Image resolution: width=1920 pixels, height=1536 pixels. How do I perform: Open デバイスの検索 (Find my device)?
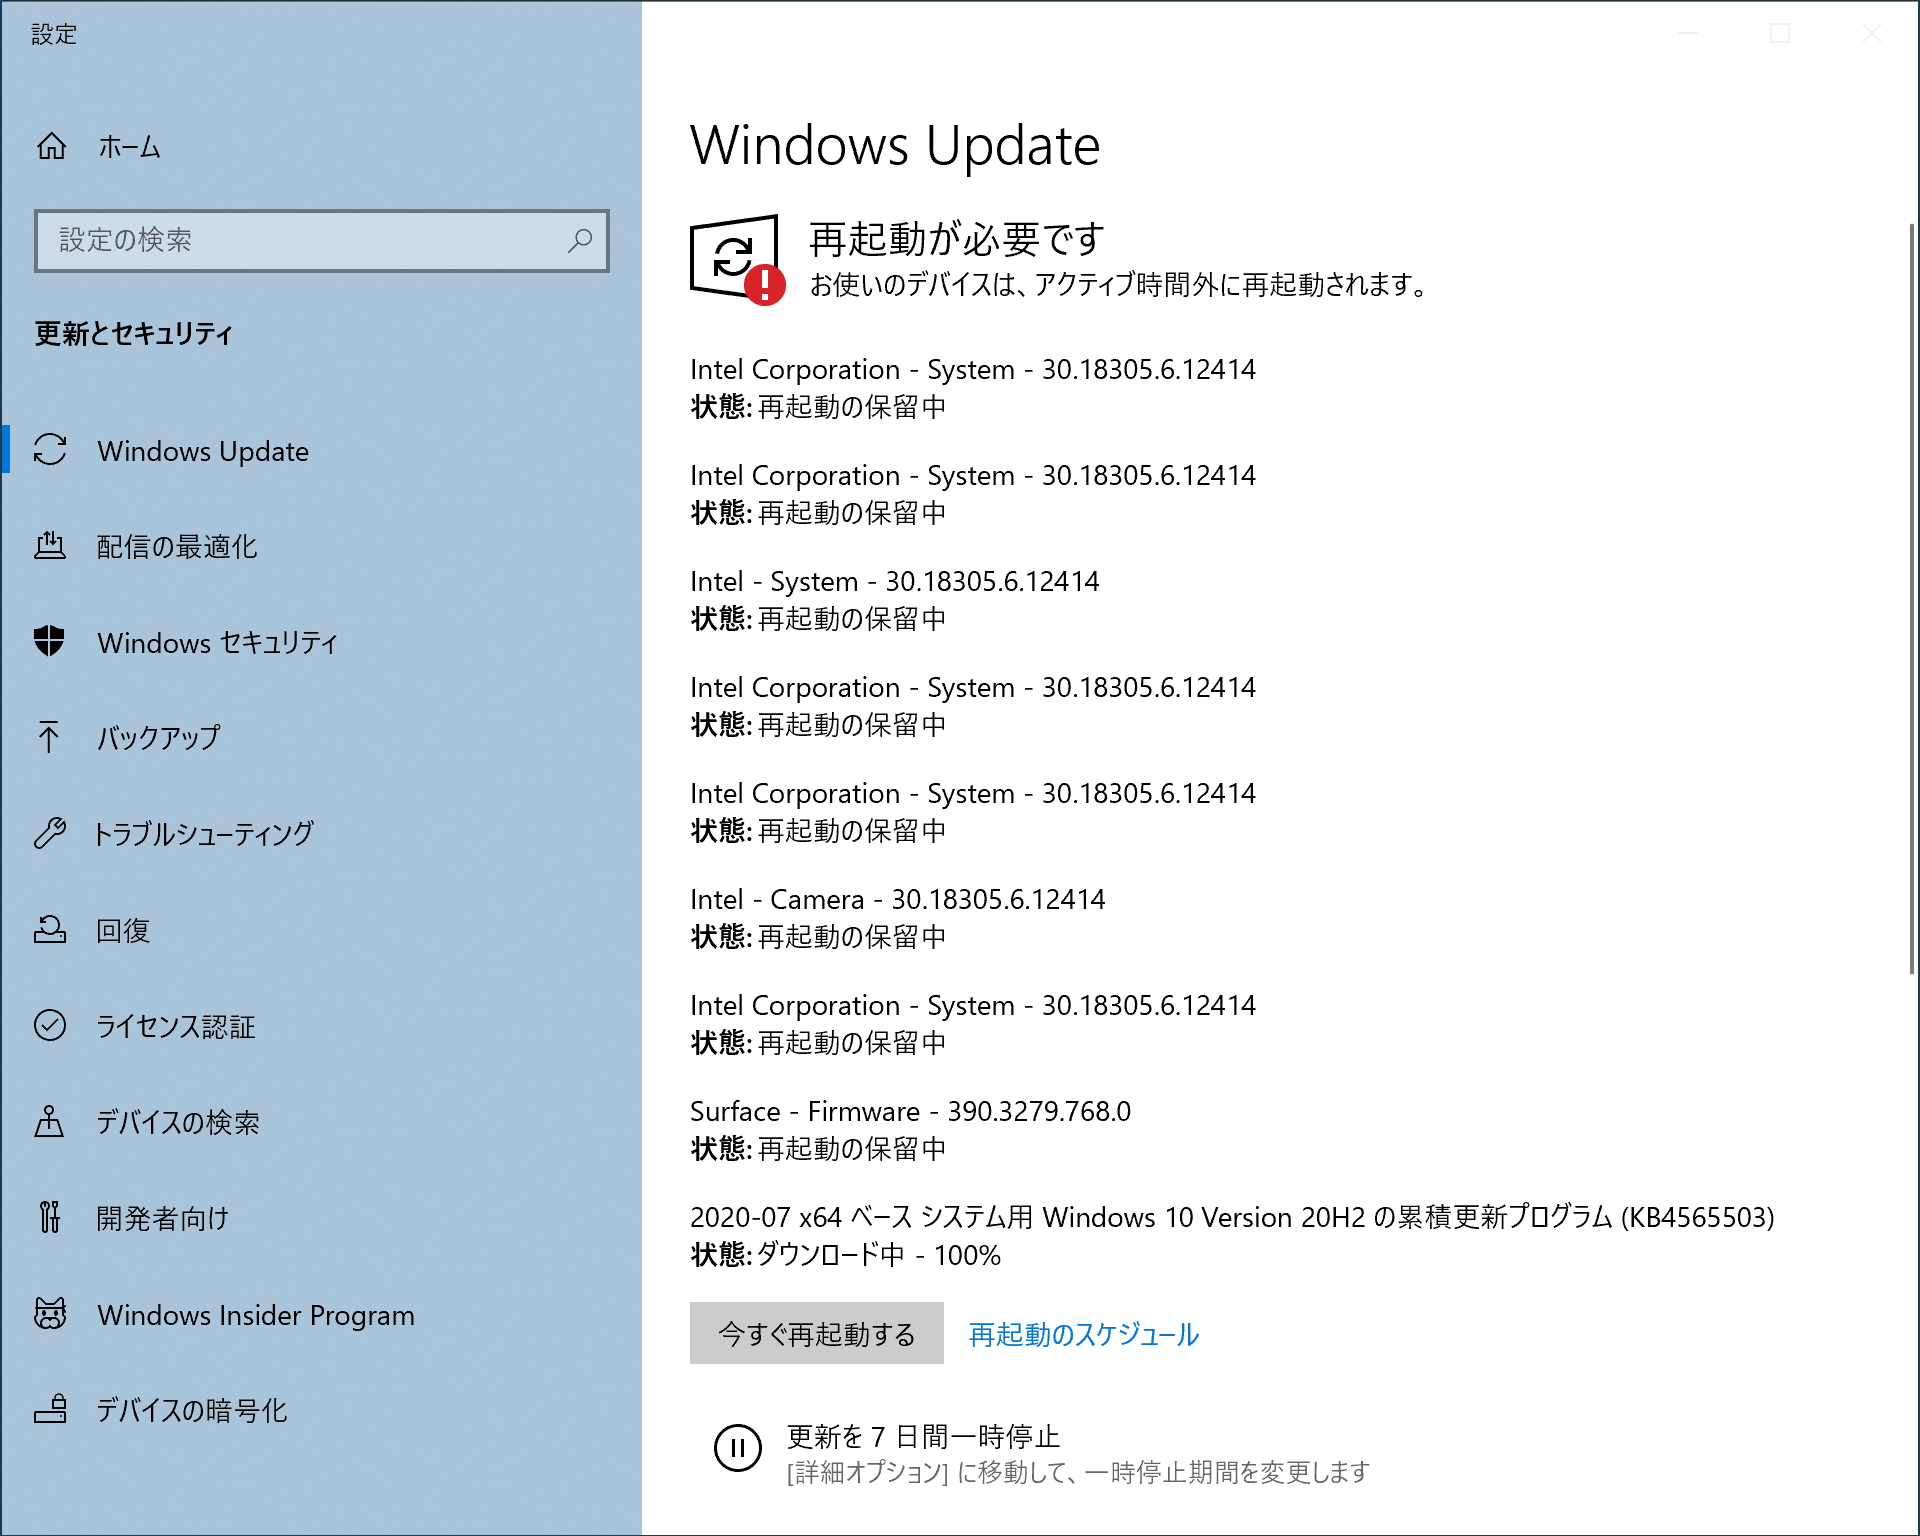click(x=178, y=1122)
